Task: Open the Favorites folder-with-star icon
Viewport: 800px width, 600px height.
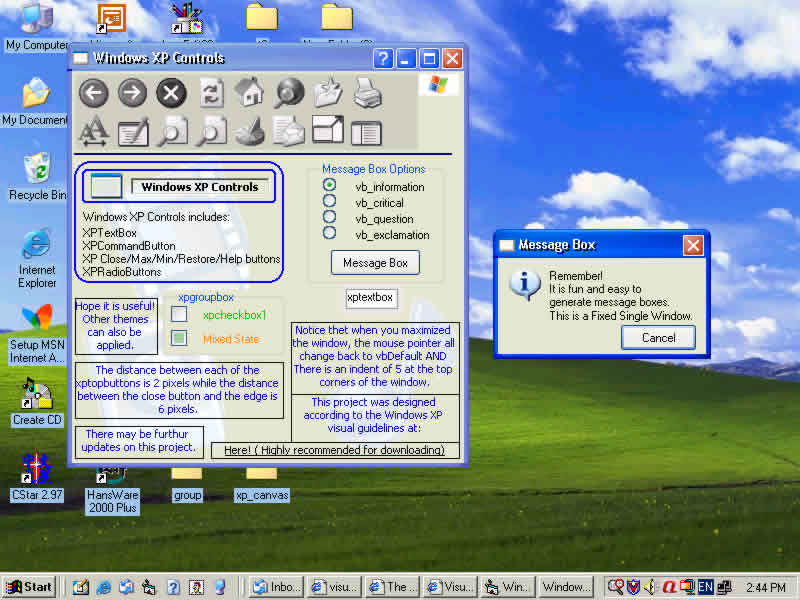Action: pyautogui.click(x=327, y=94)
